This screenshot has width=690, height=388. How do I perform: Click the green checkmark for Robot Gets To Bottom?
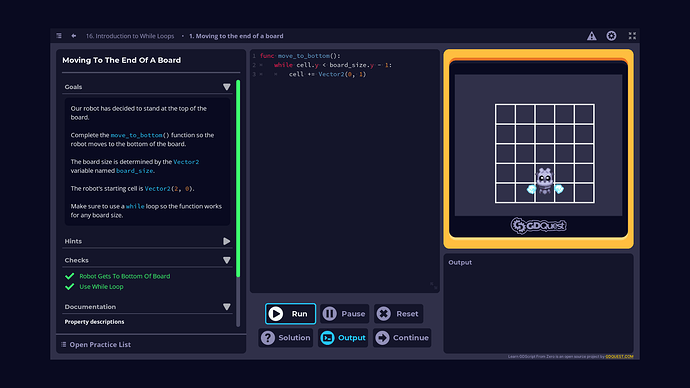[x=70, y=276]
